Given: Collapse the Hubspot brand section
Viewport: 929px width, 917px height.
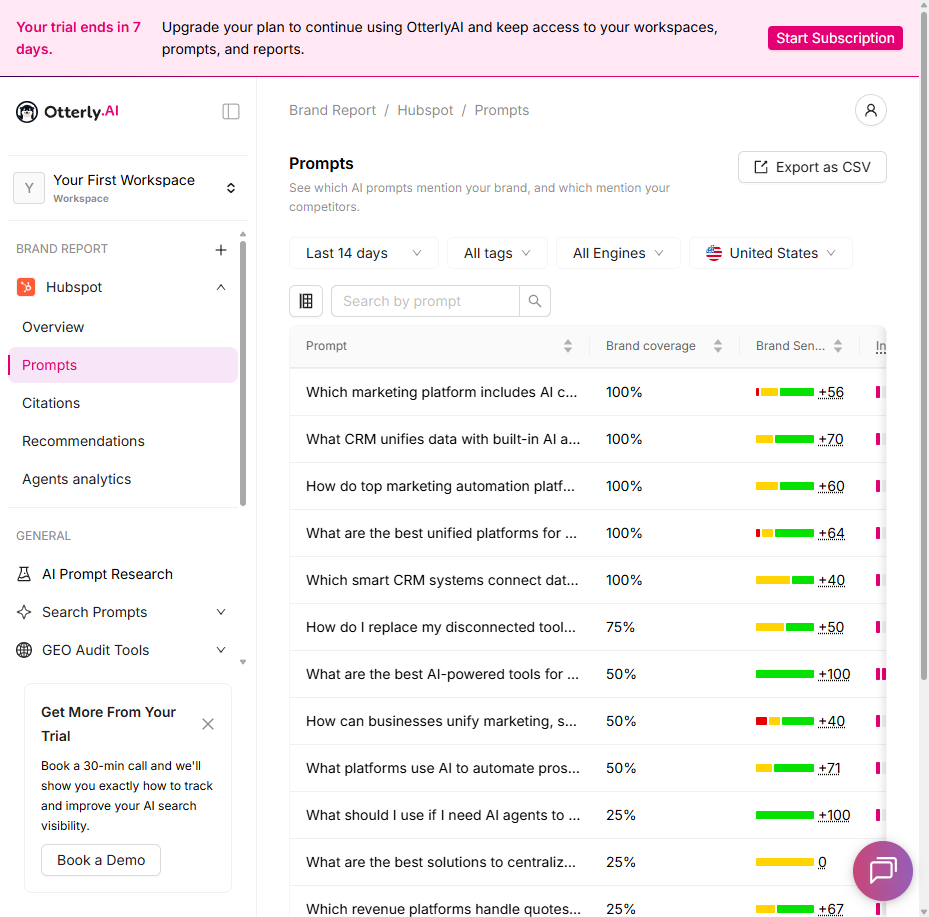Looking at the screenshot, I should 221,287.
